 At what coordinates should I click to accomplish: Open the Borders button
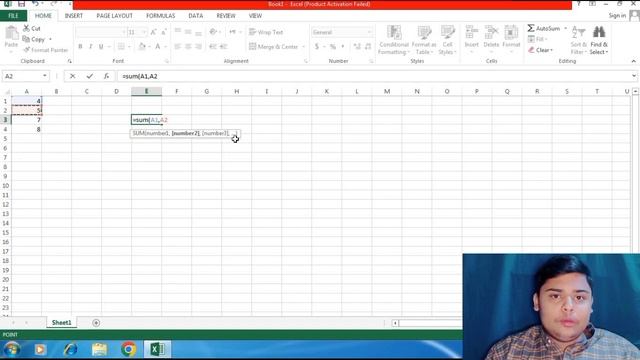click(x=121, y=47)
